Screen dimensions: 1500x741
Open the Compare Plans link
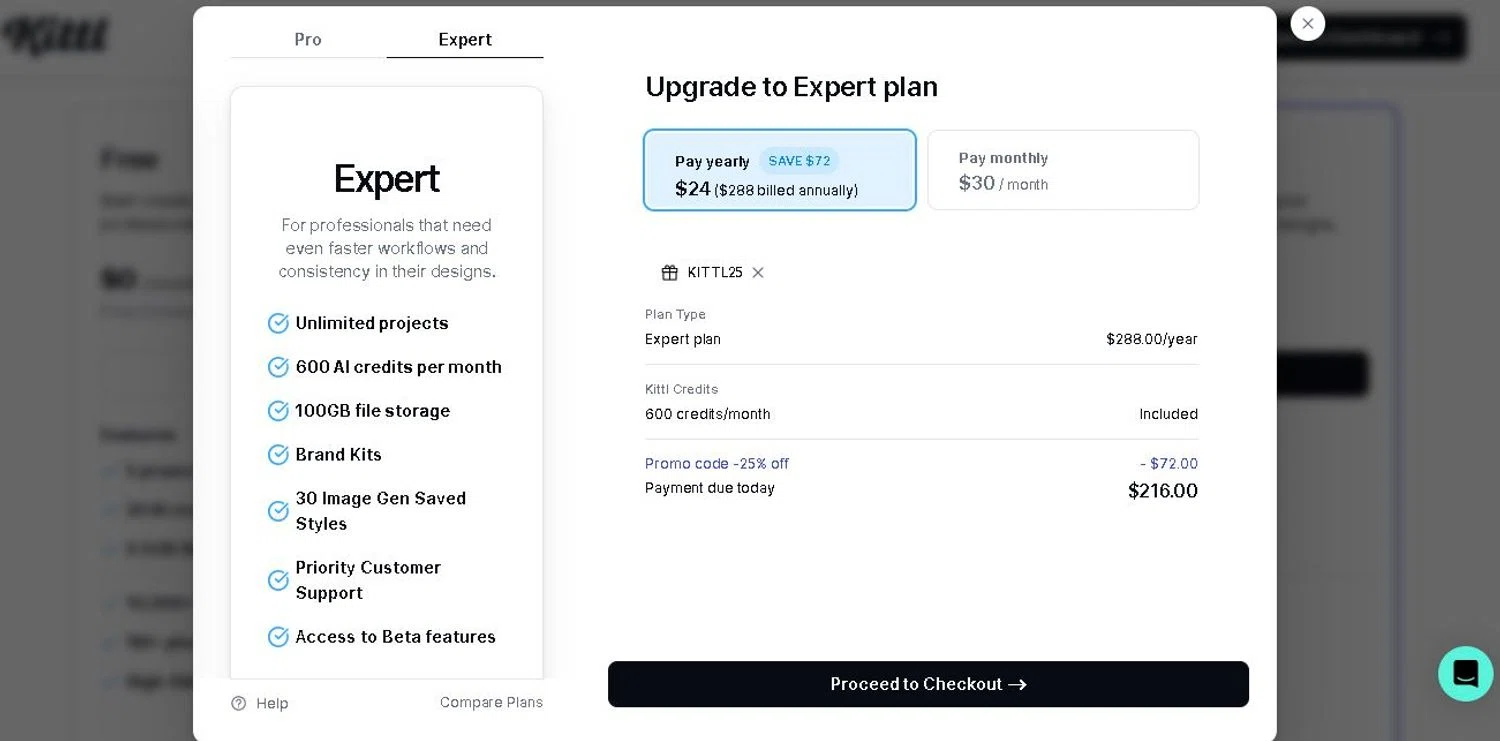point(491,703)
